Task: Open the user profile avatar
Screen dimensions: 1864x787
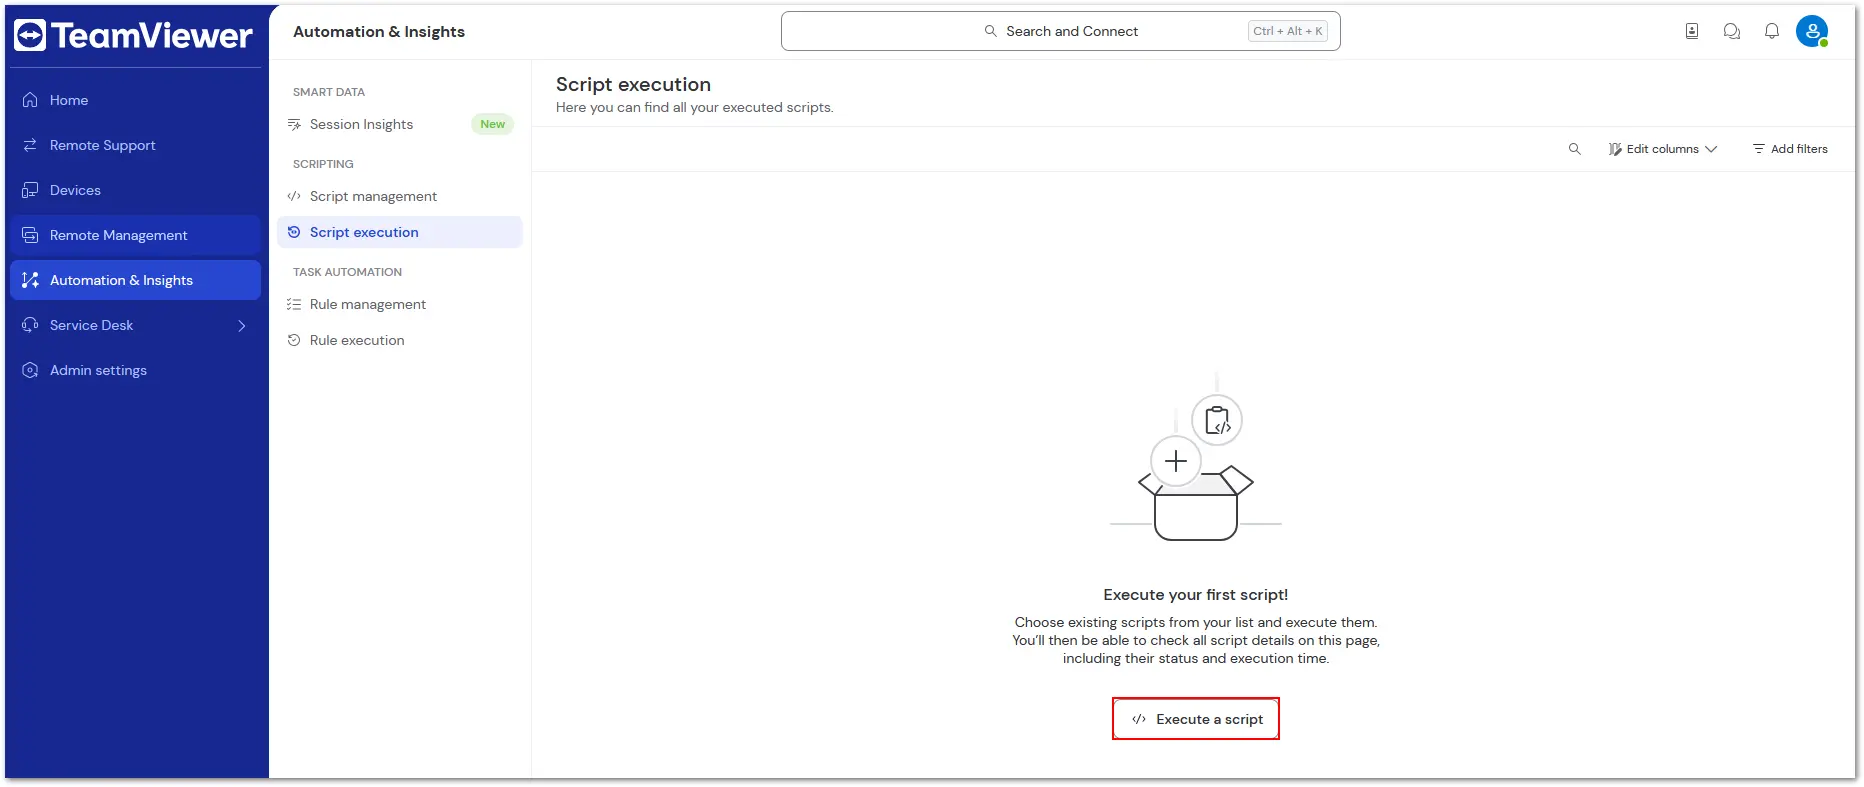Action: pyautogui.click(x=1812, y=31)
